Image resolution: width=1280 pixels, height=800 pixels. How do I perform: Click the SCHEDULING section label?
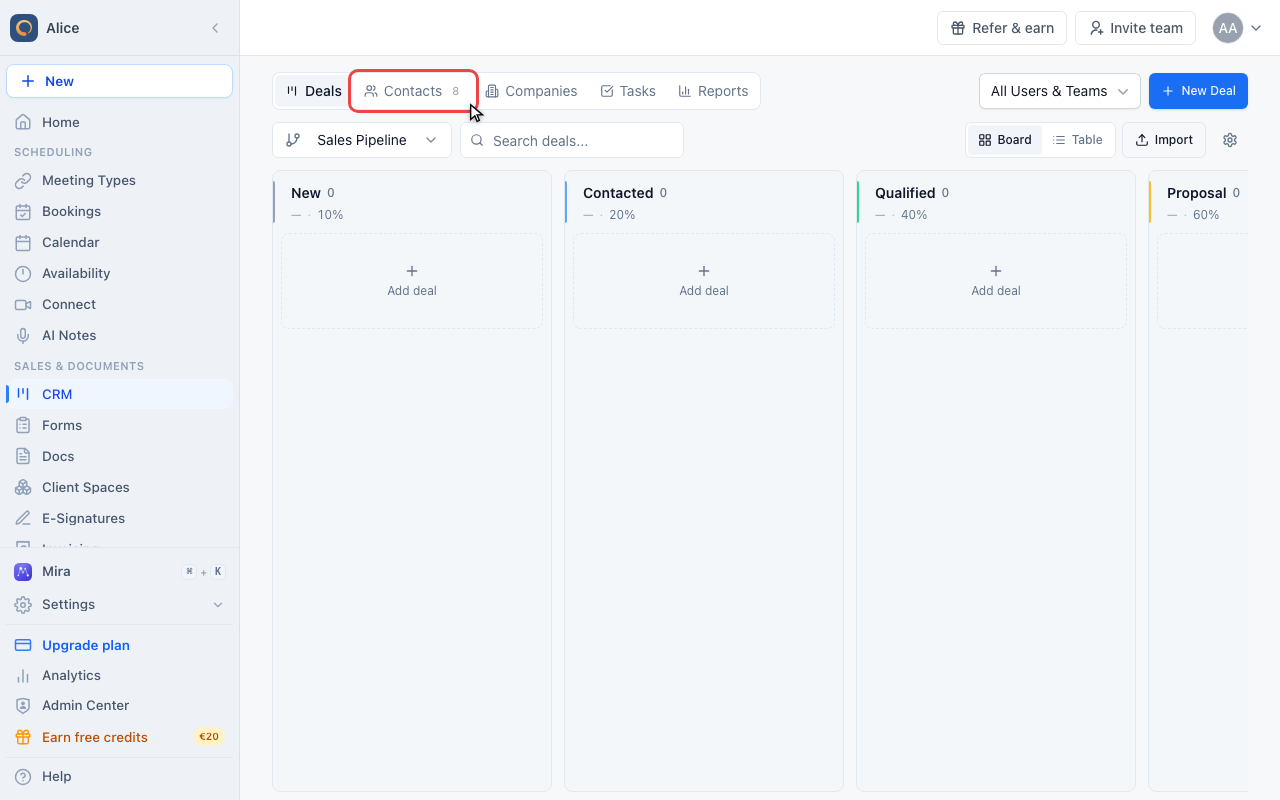[53, 152]
